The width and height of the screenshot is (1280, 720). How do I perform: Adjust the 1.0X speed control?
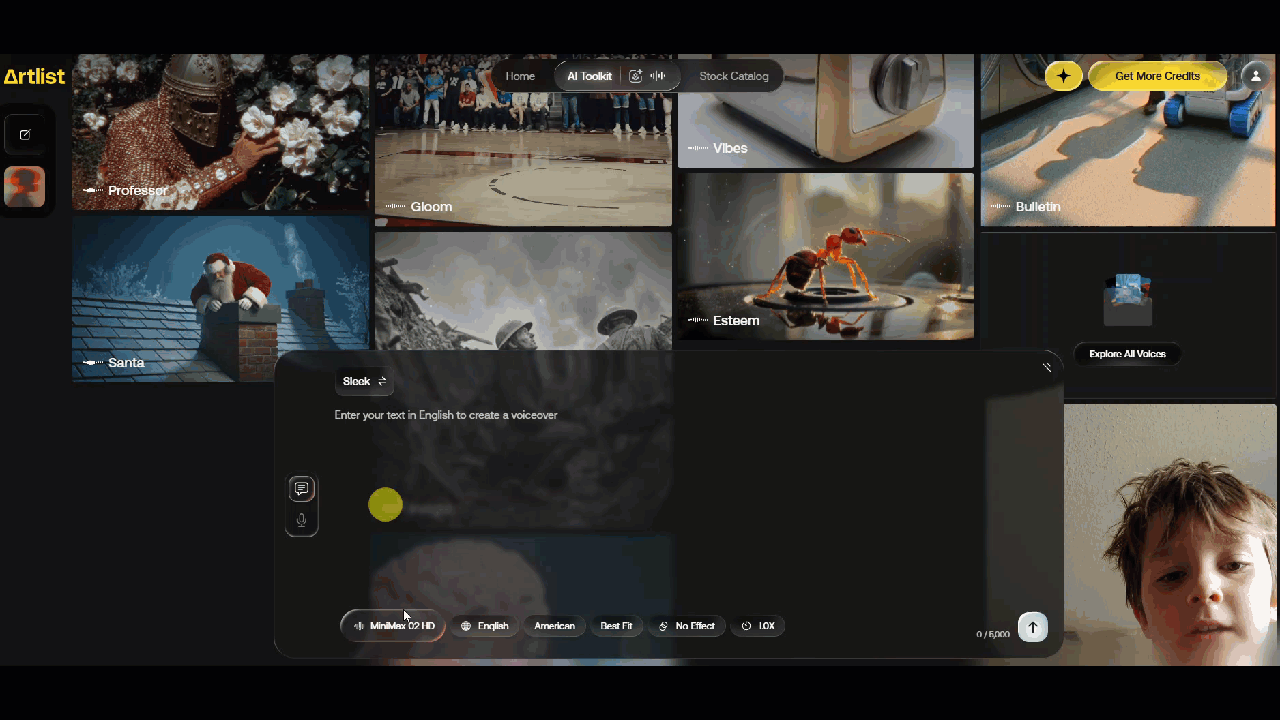point(758,626)
